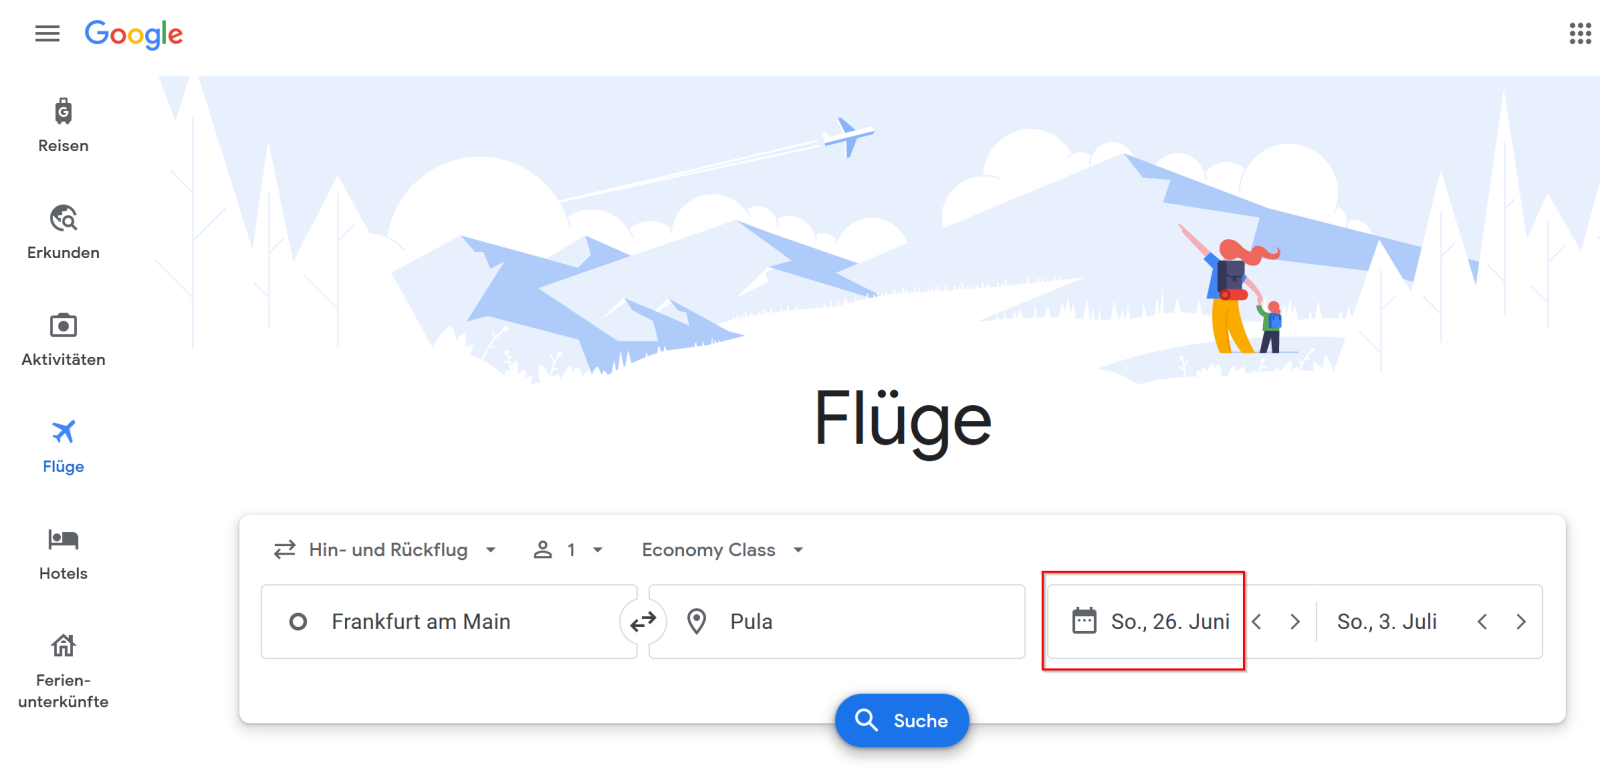Open passenger count dropdown

pos(568,550)
